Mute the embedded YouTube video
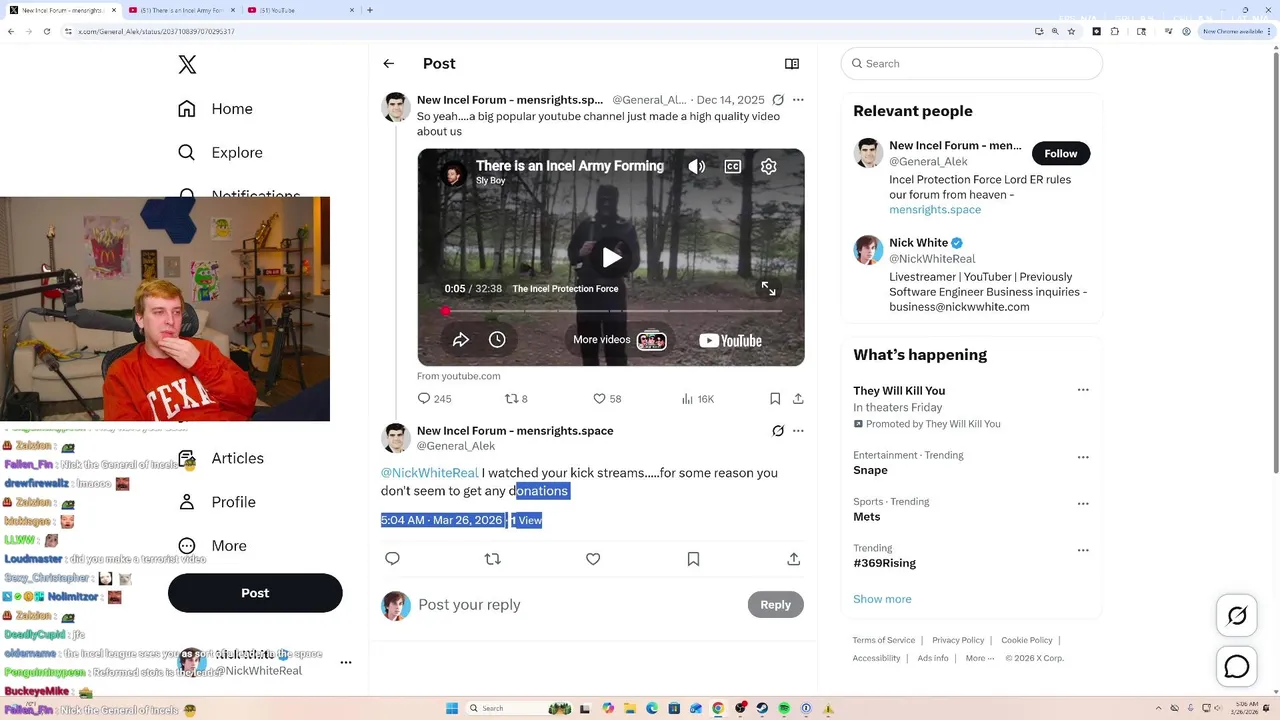Image resolution: width=1280 pixels, height=720 pixels. [697, 167]
